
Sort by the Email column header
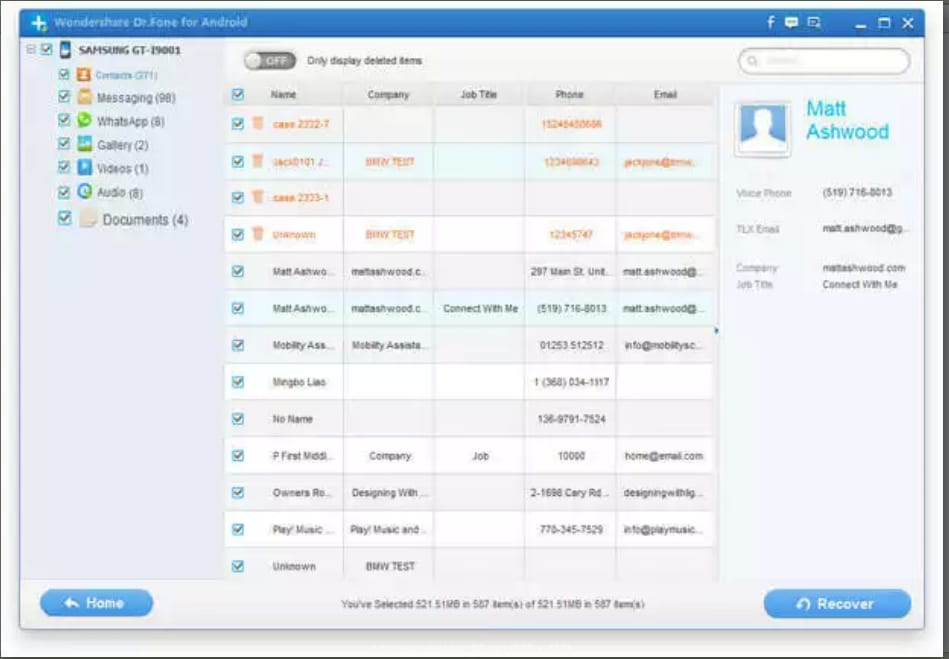click(x=665, y=94)
